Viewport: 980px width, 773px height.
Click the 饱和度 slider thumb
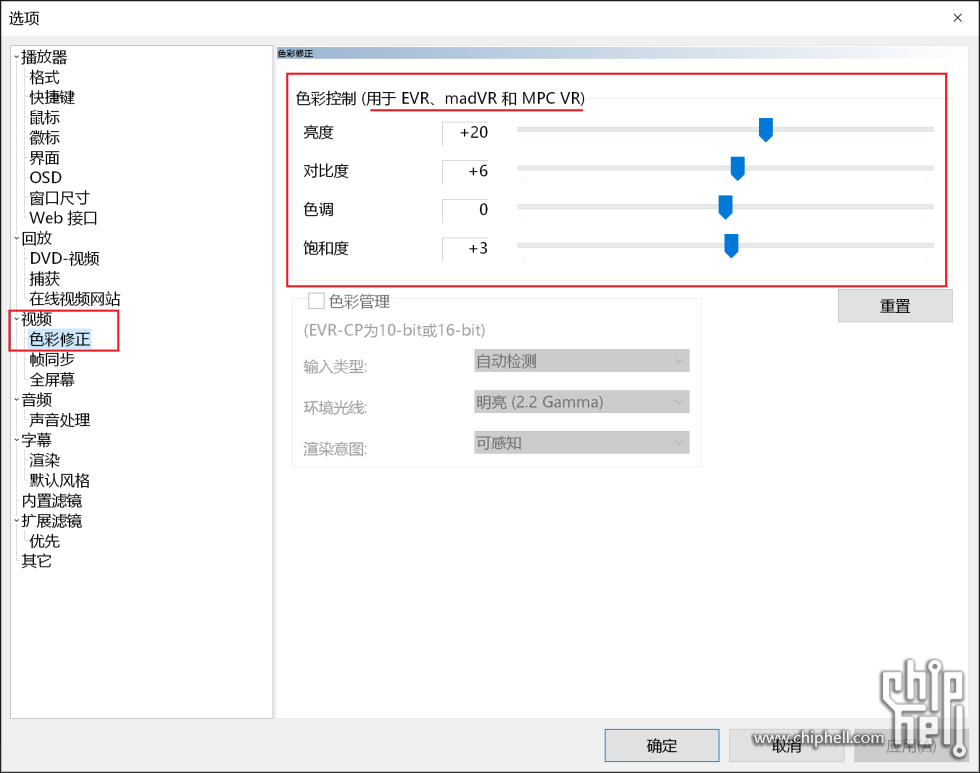731,246
